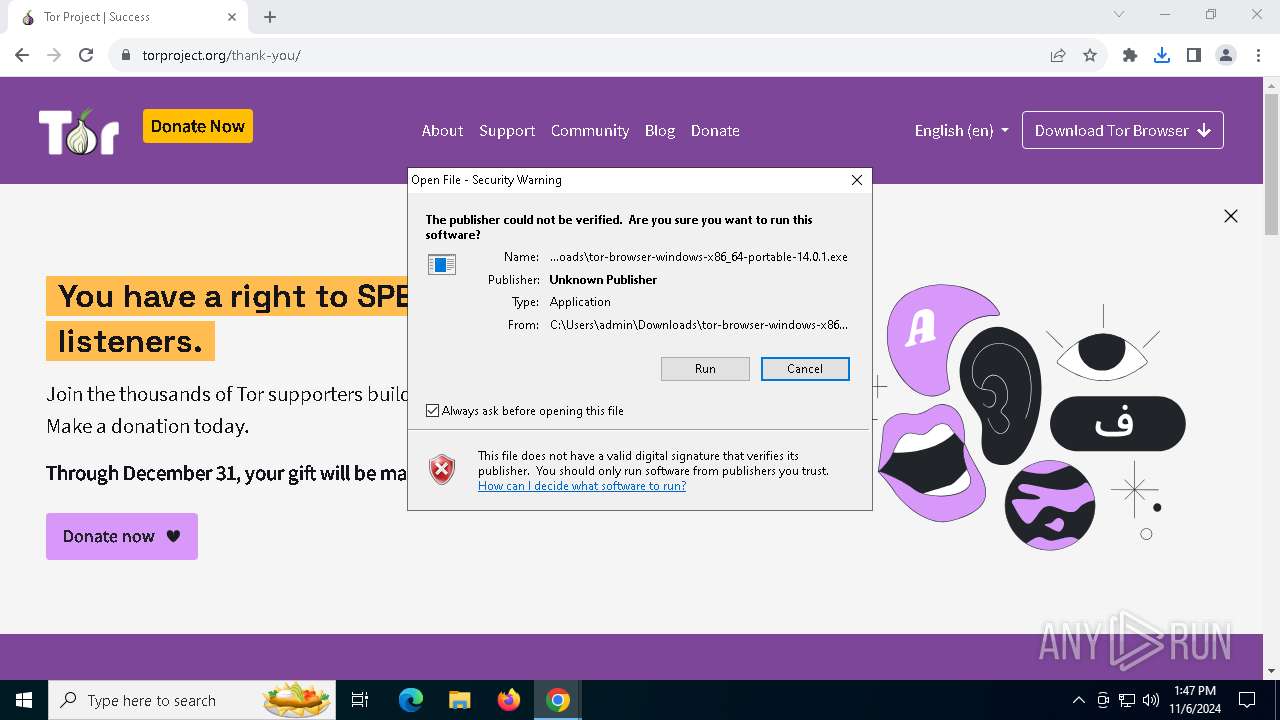Open Windows notification center
This screenshot has height=720, width=1280.
click(x=1247, y=700)
